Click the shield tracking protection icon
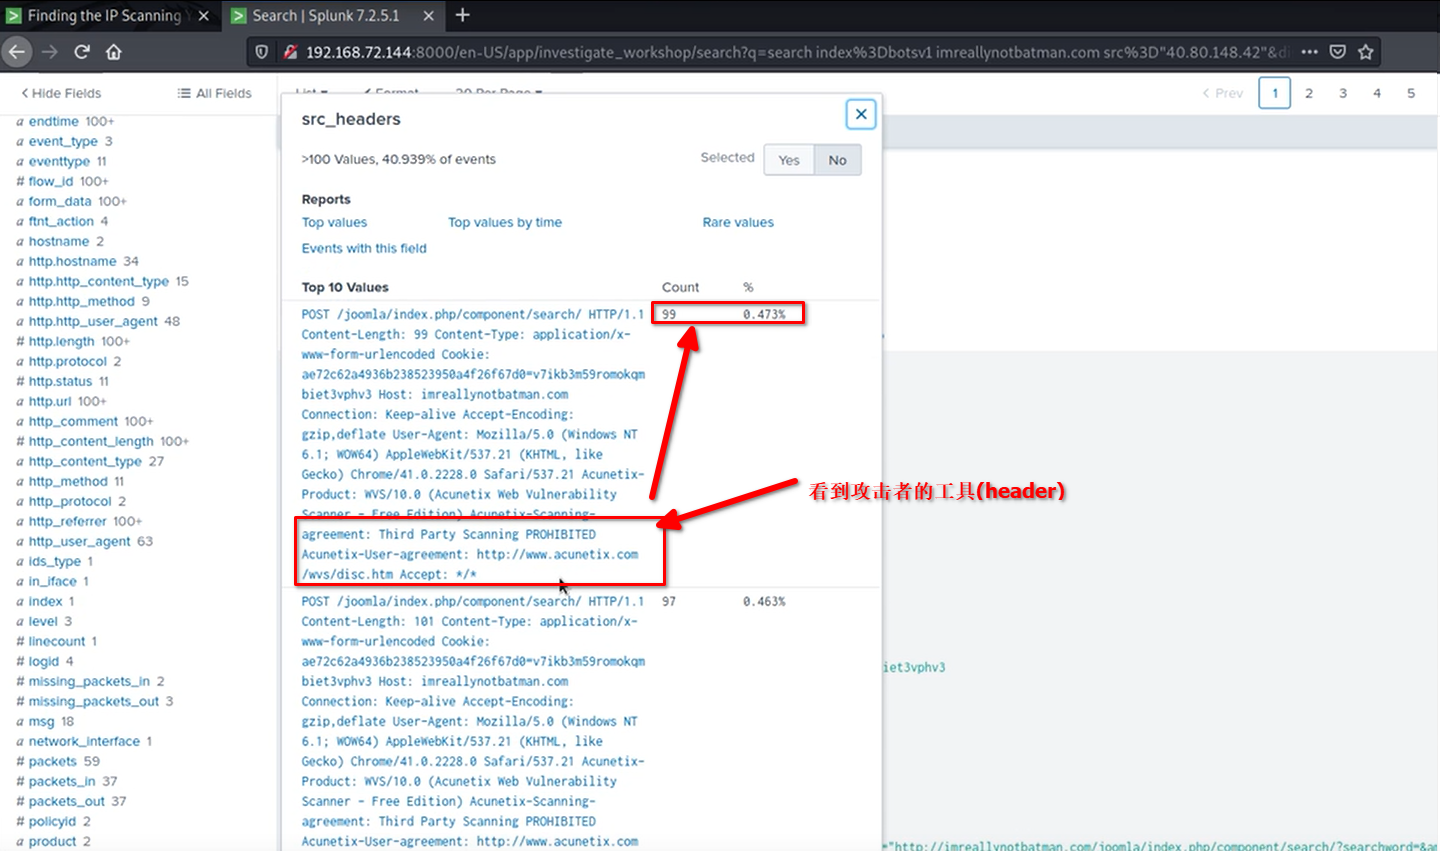The width and height of the screenshot is (1440, 851). pos(262,52)
